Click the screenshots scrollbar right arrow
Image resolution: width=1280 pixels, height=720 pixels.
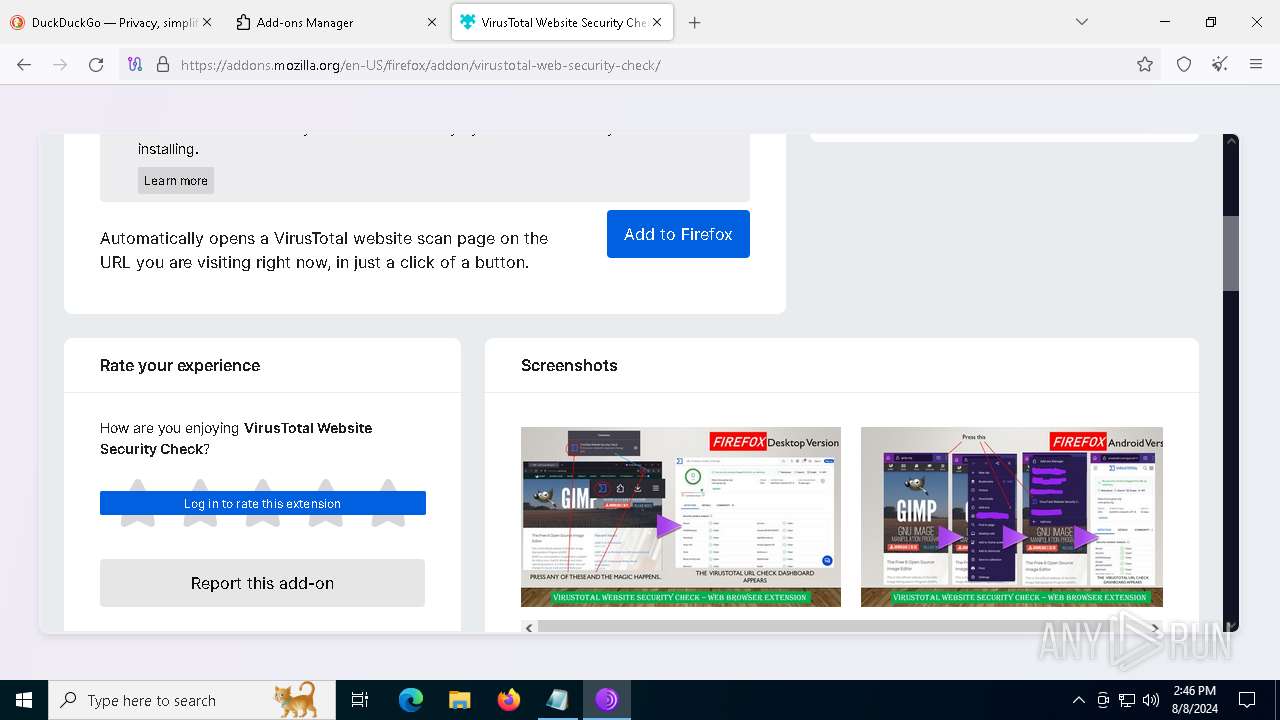pos(1155,628)
